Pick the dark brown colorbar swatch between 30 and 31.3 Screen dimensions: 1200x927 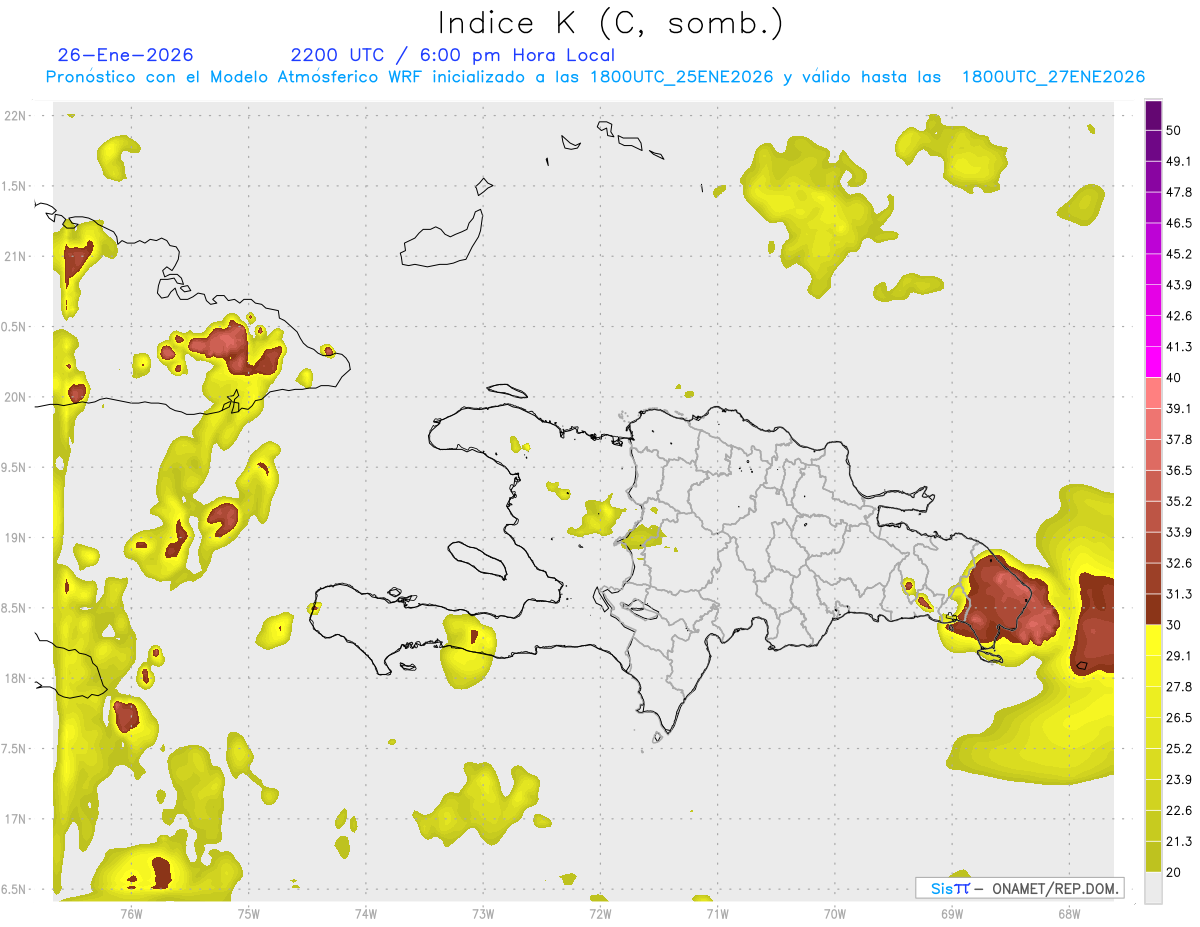pyautogui.click(x=1153, y=610)
